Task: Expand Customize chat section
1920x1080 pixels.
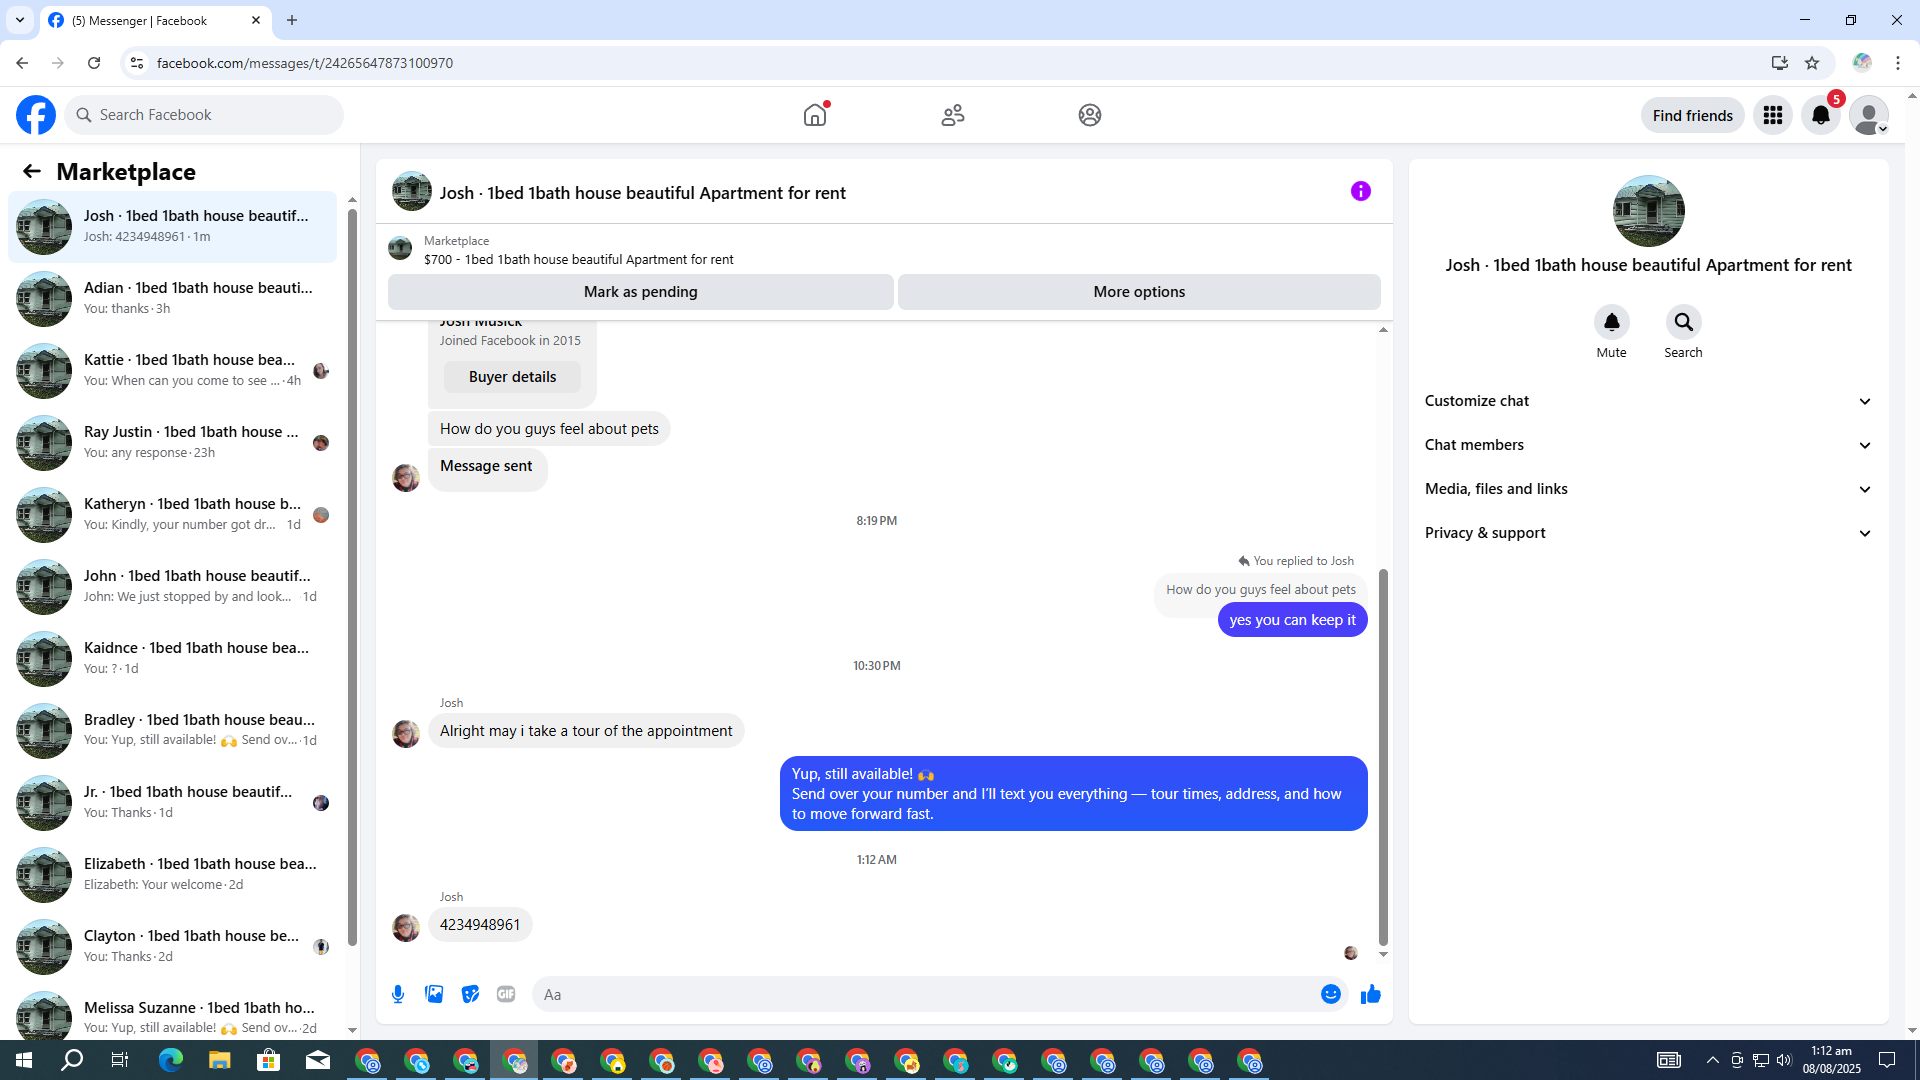Action: (x=1647, y=401)
